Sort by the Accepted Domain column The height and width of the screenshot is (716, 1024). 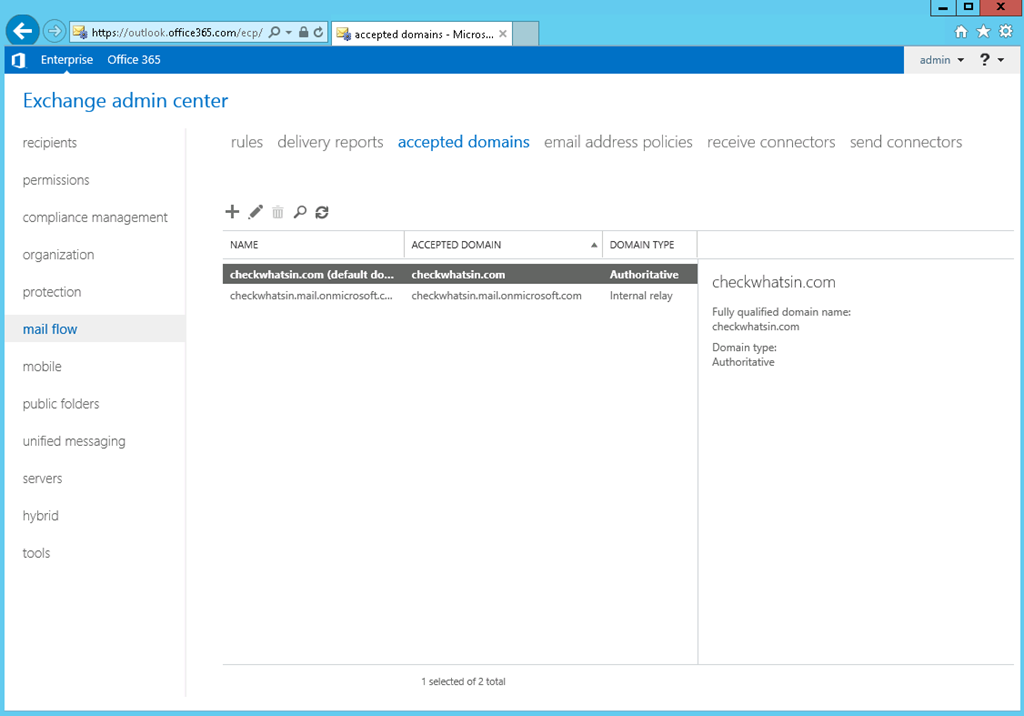coord(503,245)
